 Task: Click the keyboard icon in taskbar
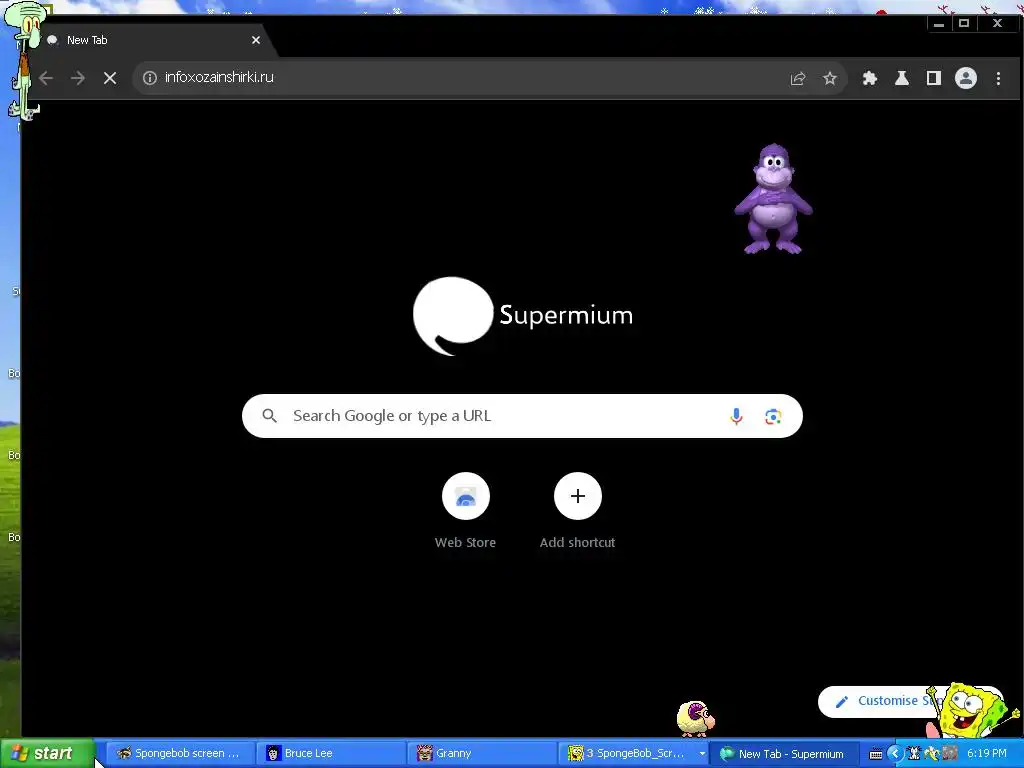(x=876, y=754)
